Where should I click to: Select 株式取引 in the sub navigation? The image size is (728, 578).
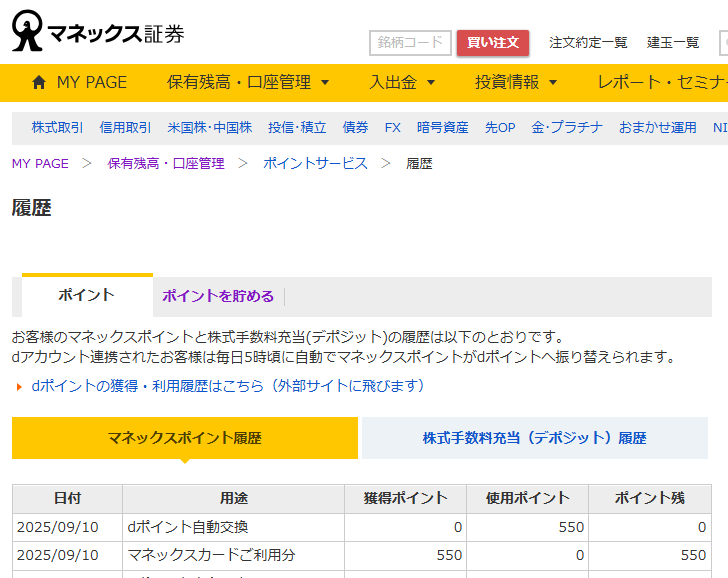tap(58, 127)
